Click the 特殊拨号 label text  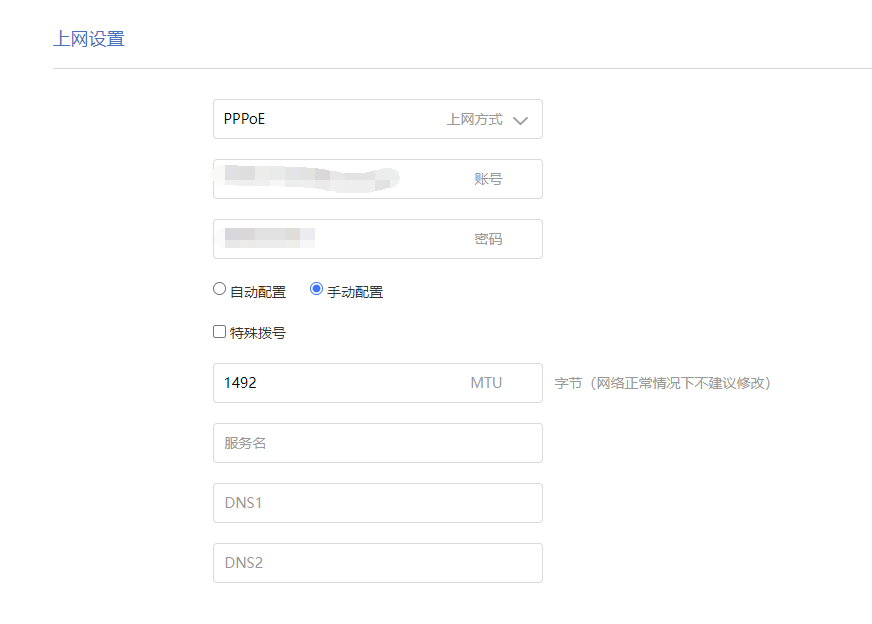pos(258,331)
